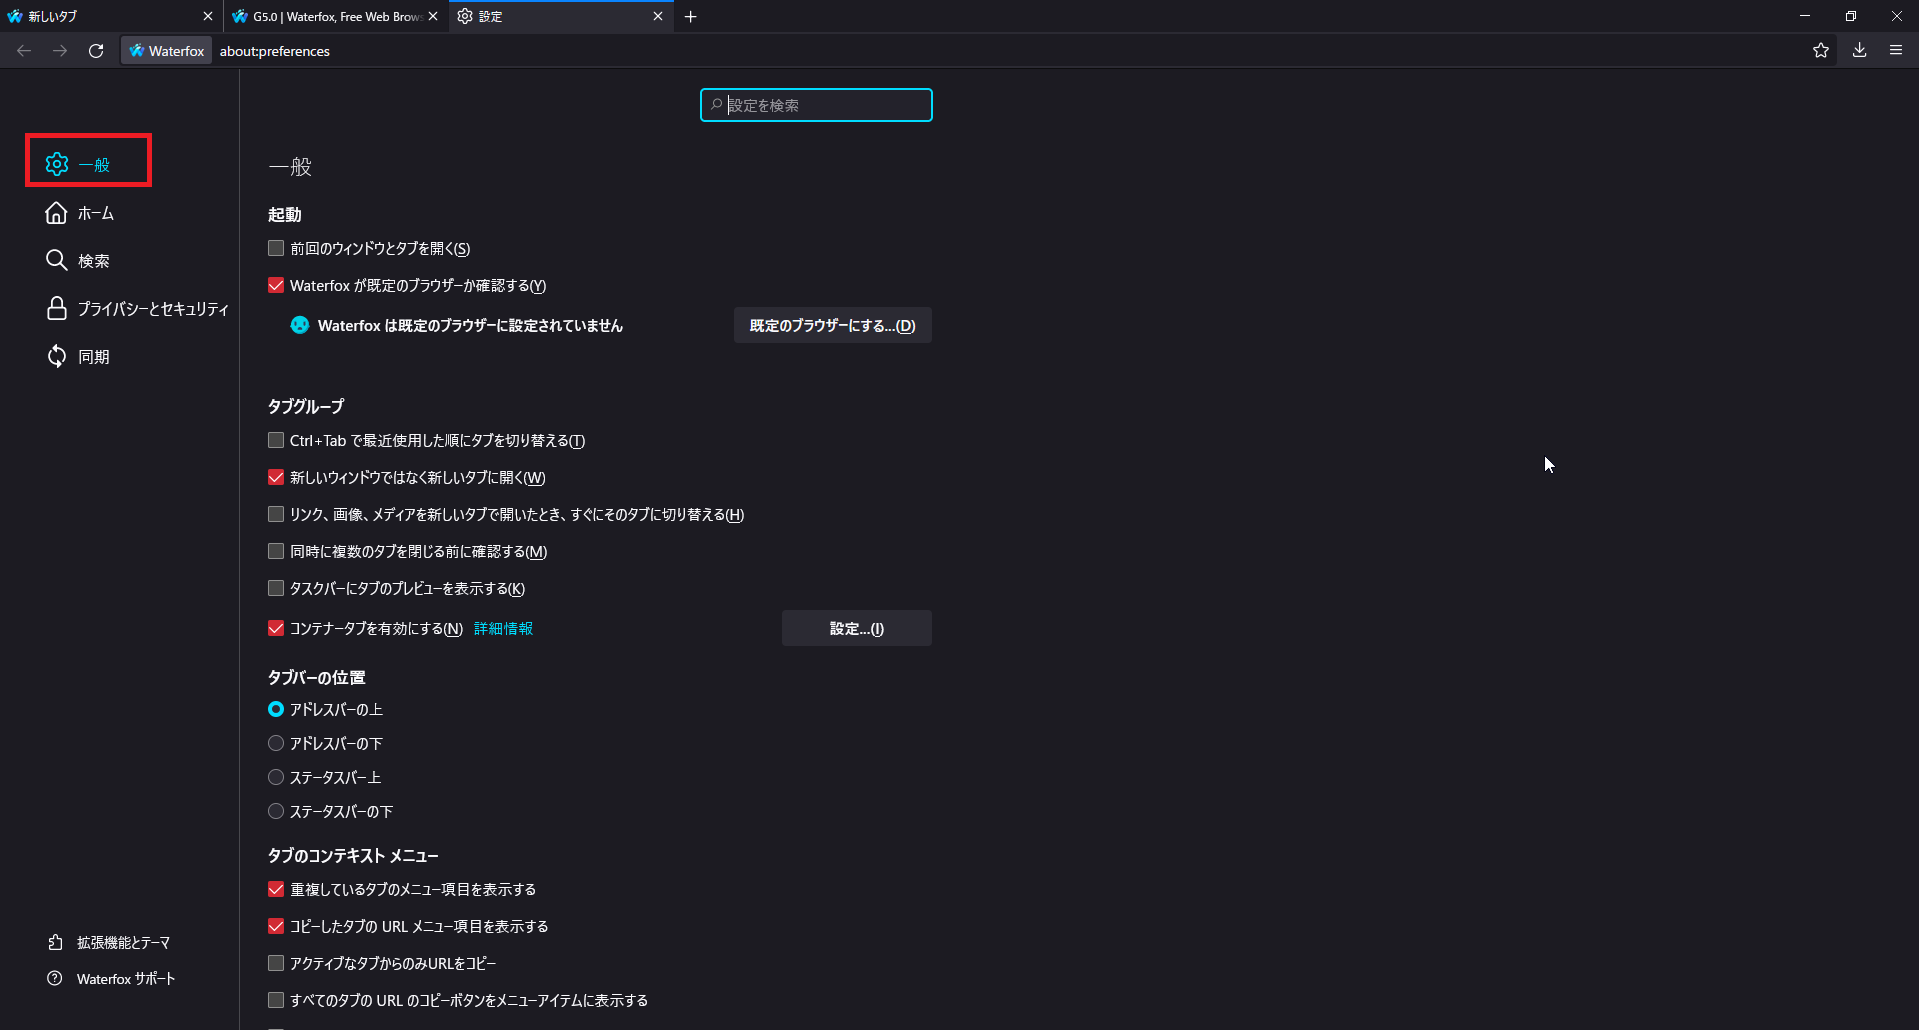Enable タスクバーにタブのプレビューを表示する
Viewport: 1919px width, 1030px height.
[276, 588]
